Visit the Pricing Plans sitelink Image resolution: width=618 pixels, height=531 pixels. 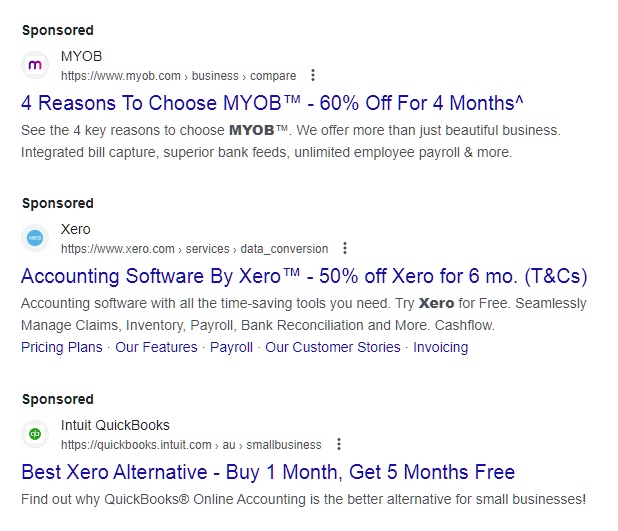click(x=62, y=347)
